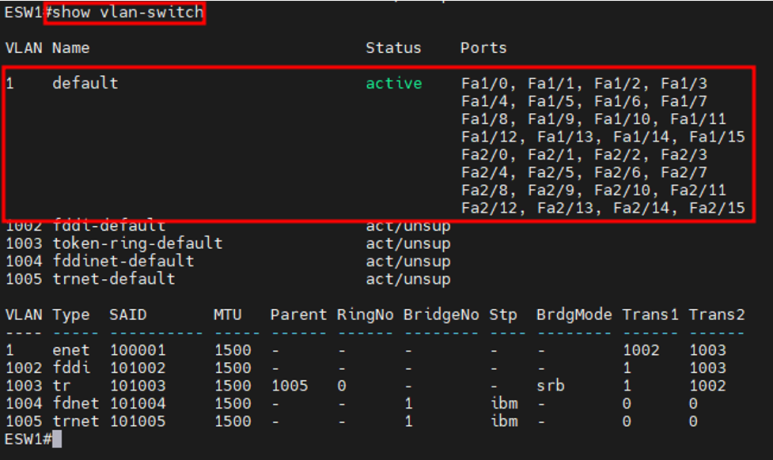Screen dimensions: 773x460
Task: Click the "Trans2" column header
Action: click(x=717, y=315)
